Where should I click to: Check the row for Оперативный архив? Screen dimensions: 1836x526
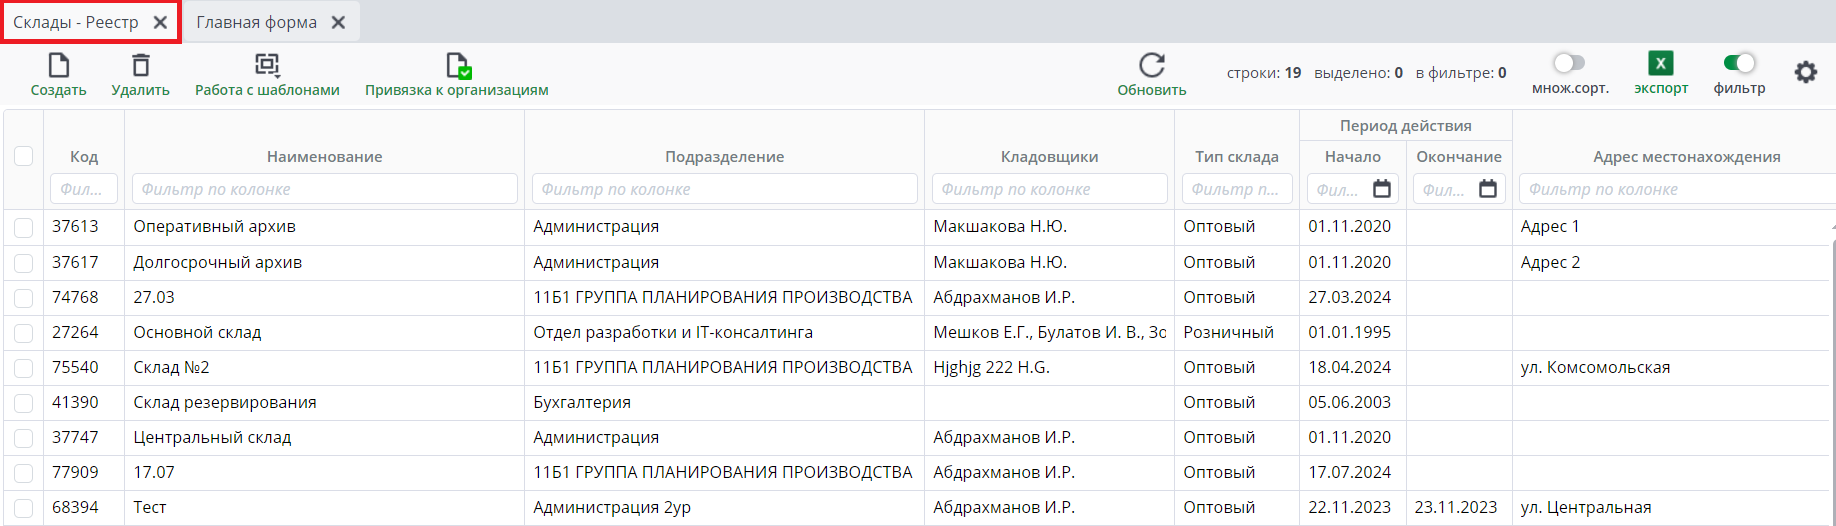(24, 228)
